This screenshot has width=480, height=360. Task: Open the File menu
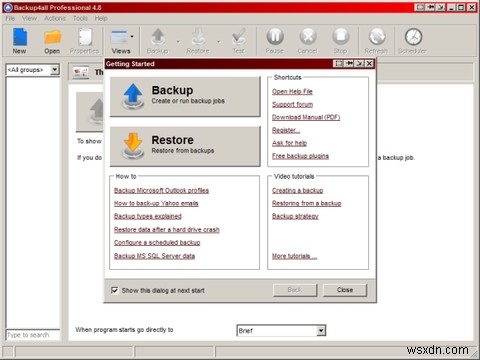coord(10,18)
